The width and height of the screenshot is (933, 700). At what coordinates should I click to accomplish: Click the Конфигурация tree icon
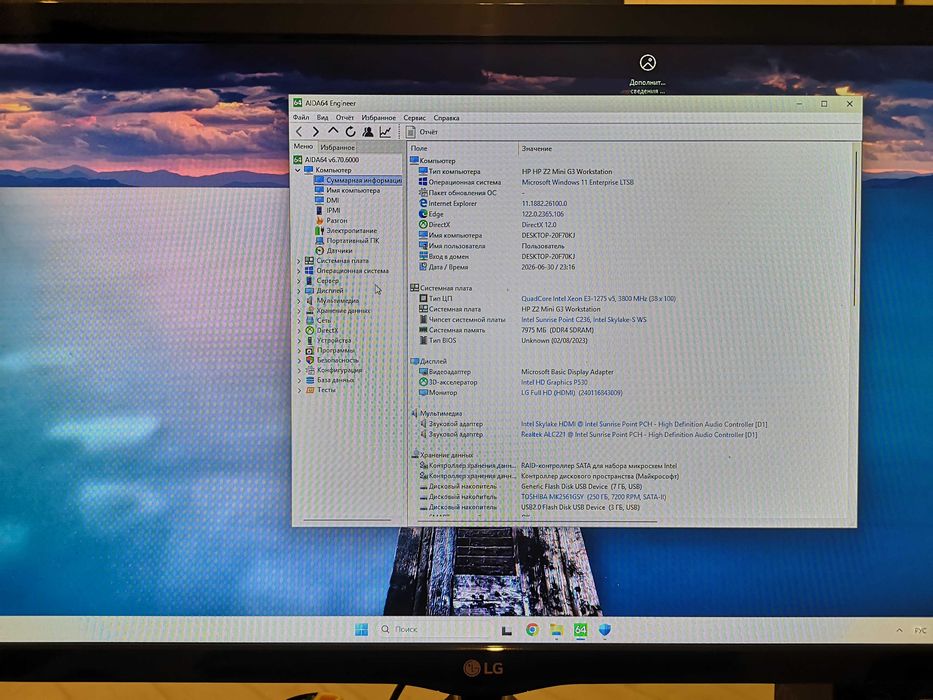pos(309,370)
